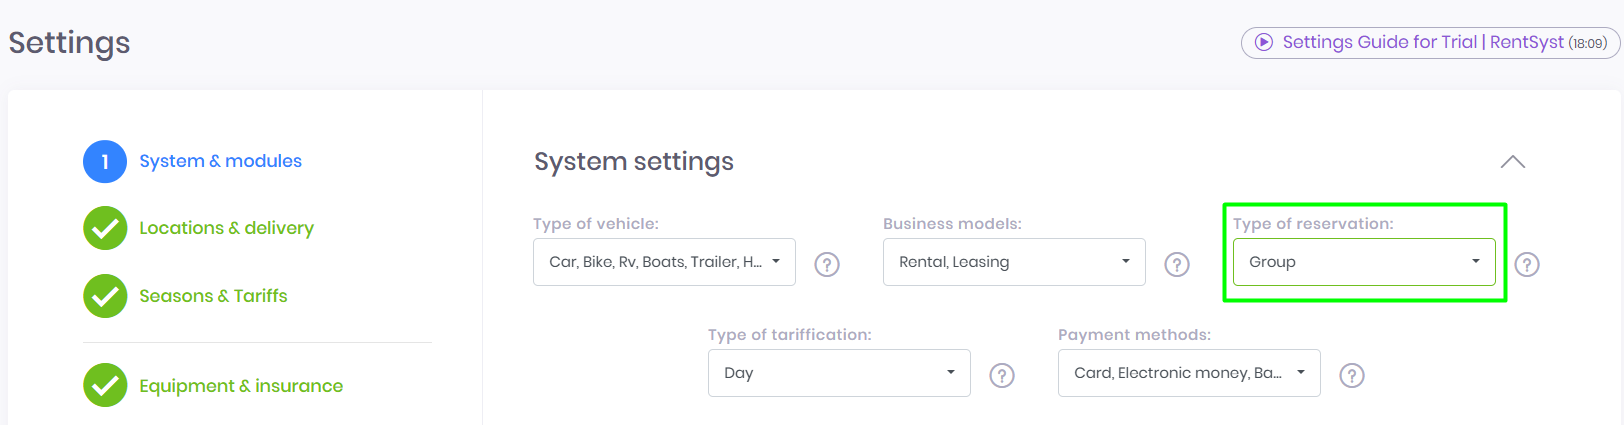
Task: Open the Type of vehicle dropdown
Action: [664, 262]
